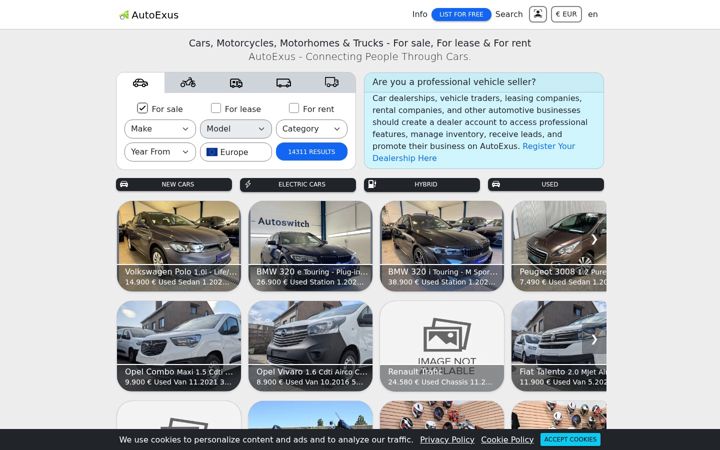Click the Europe location field
The height and width of the screenshot is (450, 720).
(236, 152)
